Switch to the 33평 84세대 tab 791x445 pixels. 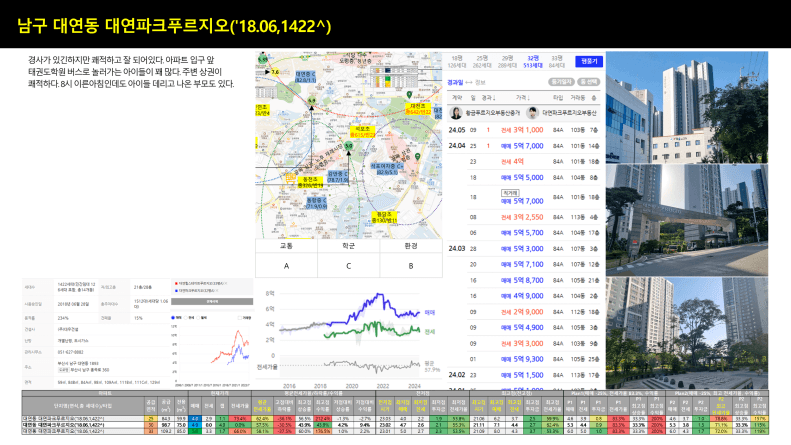coord(557,62)
